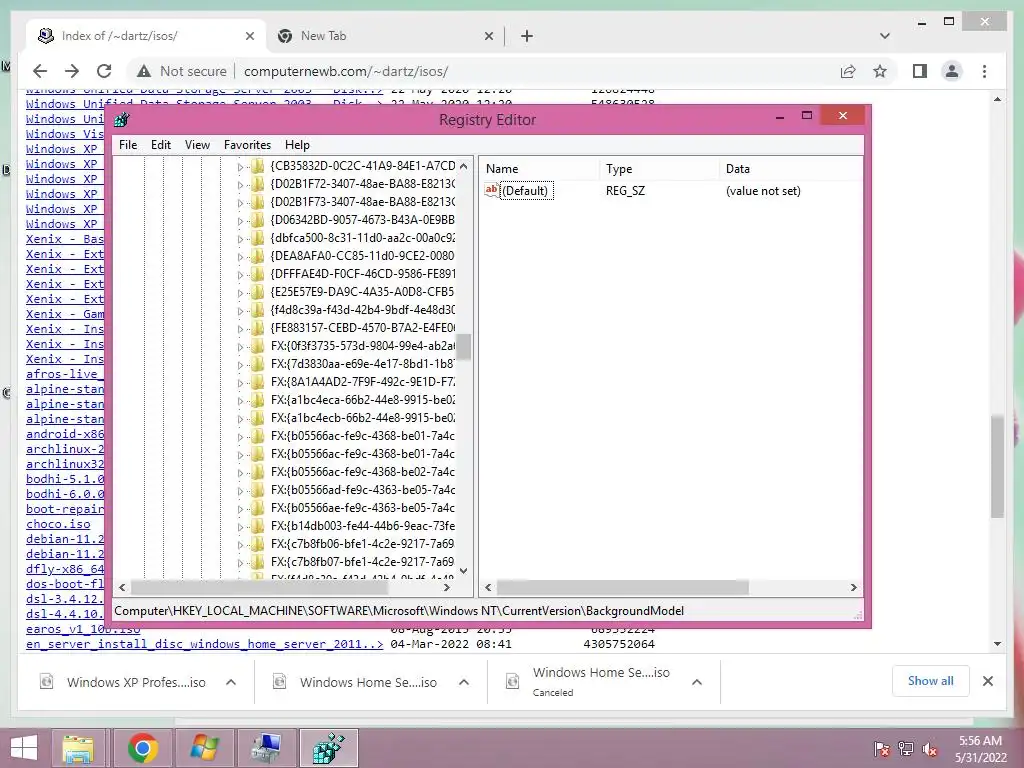1024x768 pixels.
Task: Go back in Chrome browser
Action: click(x=40, y=71)
